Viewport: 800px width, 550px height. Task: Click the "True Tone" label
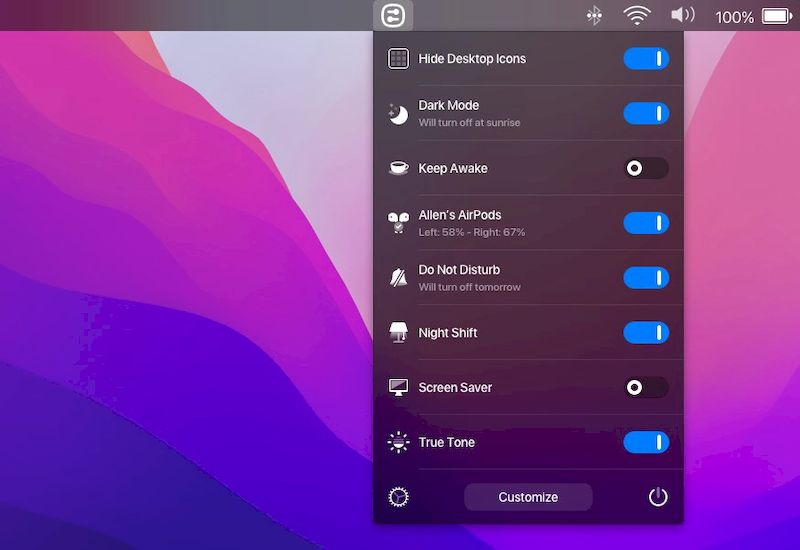point(446,442)
